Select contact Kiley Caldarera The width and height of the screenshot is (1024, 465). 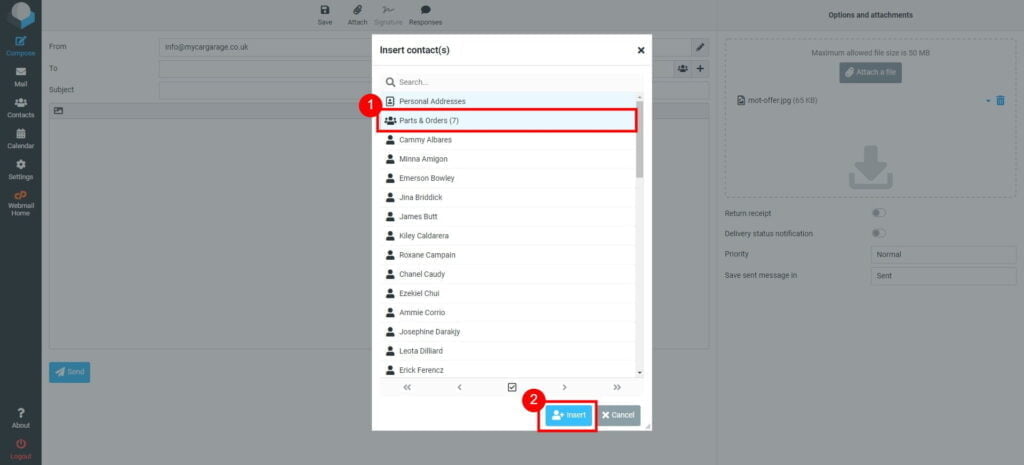[x=507, y=236]
